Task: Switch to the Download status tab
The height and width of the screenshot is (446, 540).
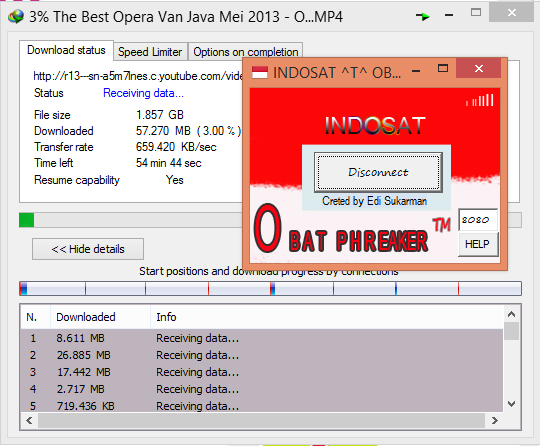Action: pyautogui.click(x=66, y=50)
